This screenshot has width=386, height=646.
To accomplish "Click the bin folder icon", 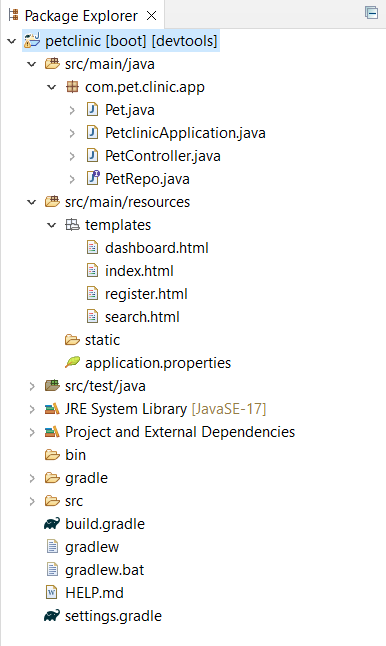I will click(52, 455).
